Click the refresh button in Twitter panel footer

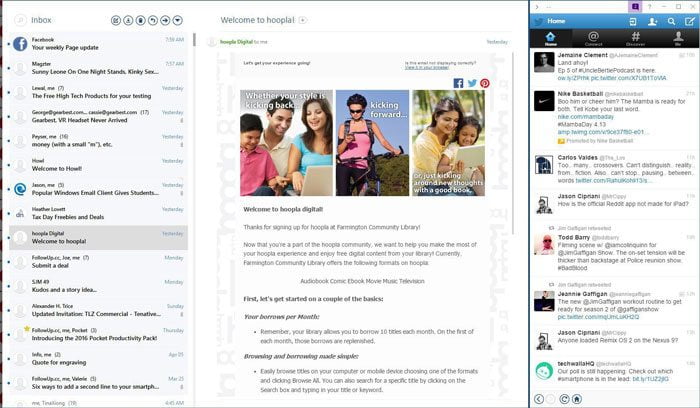564,399
